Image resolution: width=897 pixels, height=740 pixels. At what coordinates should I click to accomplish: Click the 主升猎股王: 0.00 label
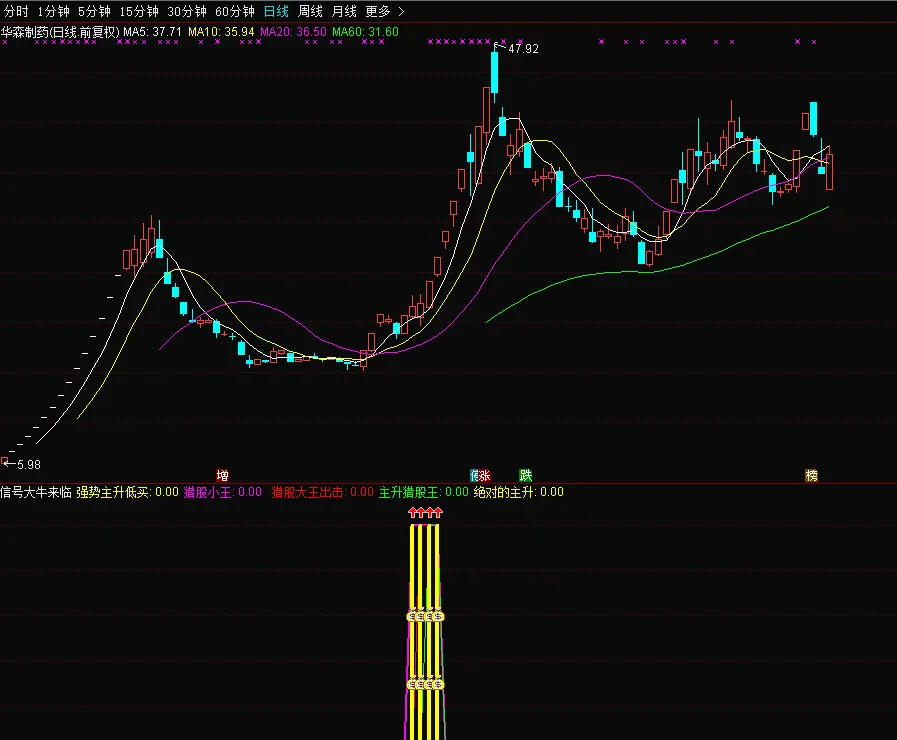click(424, 492)
